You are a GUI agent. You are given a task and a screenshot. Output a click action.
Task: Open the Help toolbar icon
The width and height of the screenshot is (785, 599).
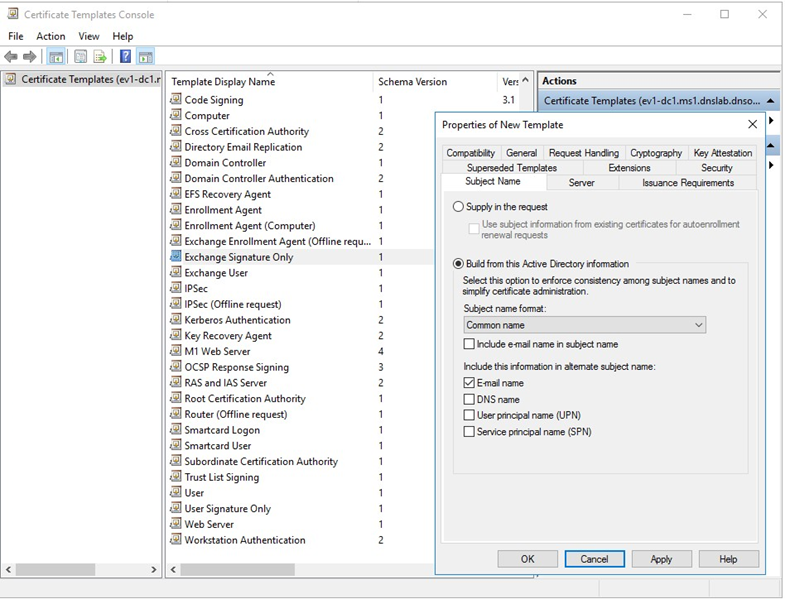pyautogui.click(x=126, y=57)
